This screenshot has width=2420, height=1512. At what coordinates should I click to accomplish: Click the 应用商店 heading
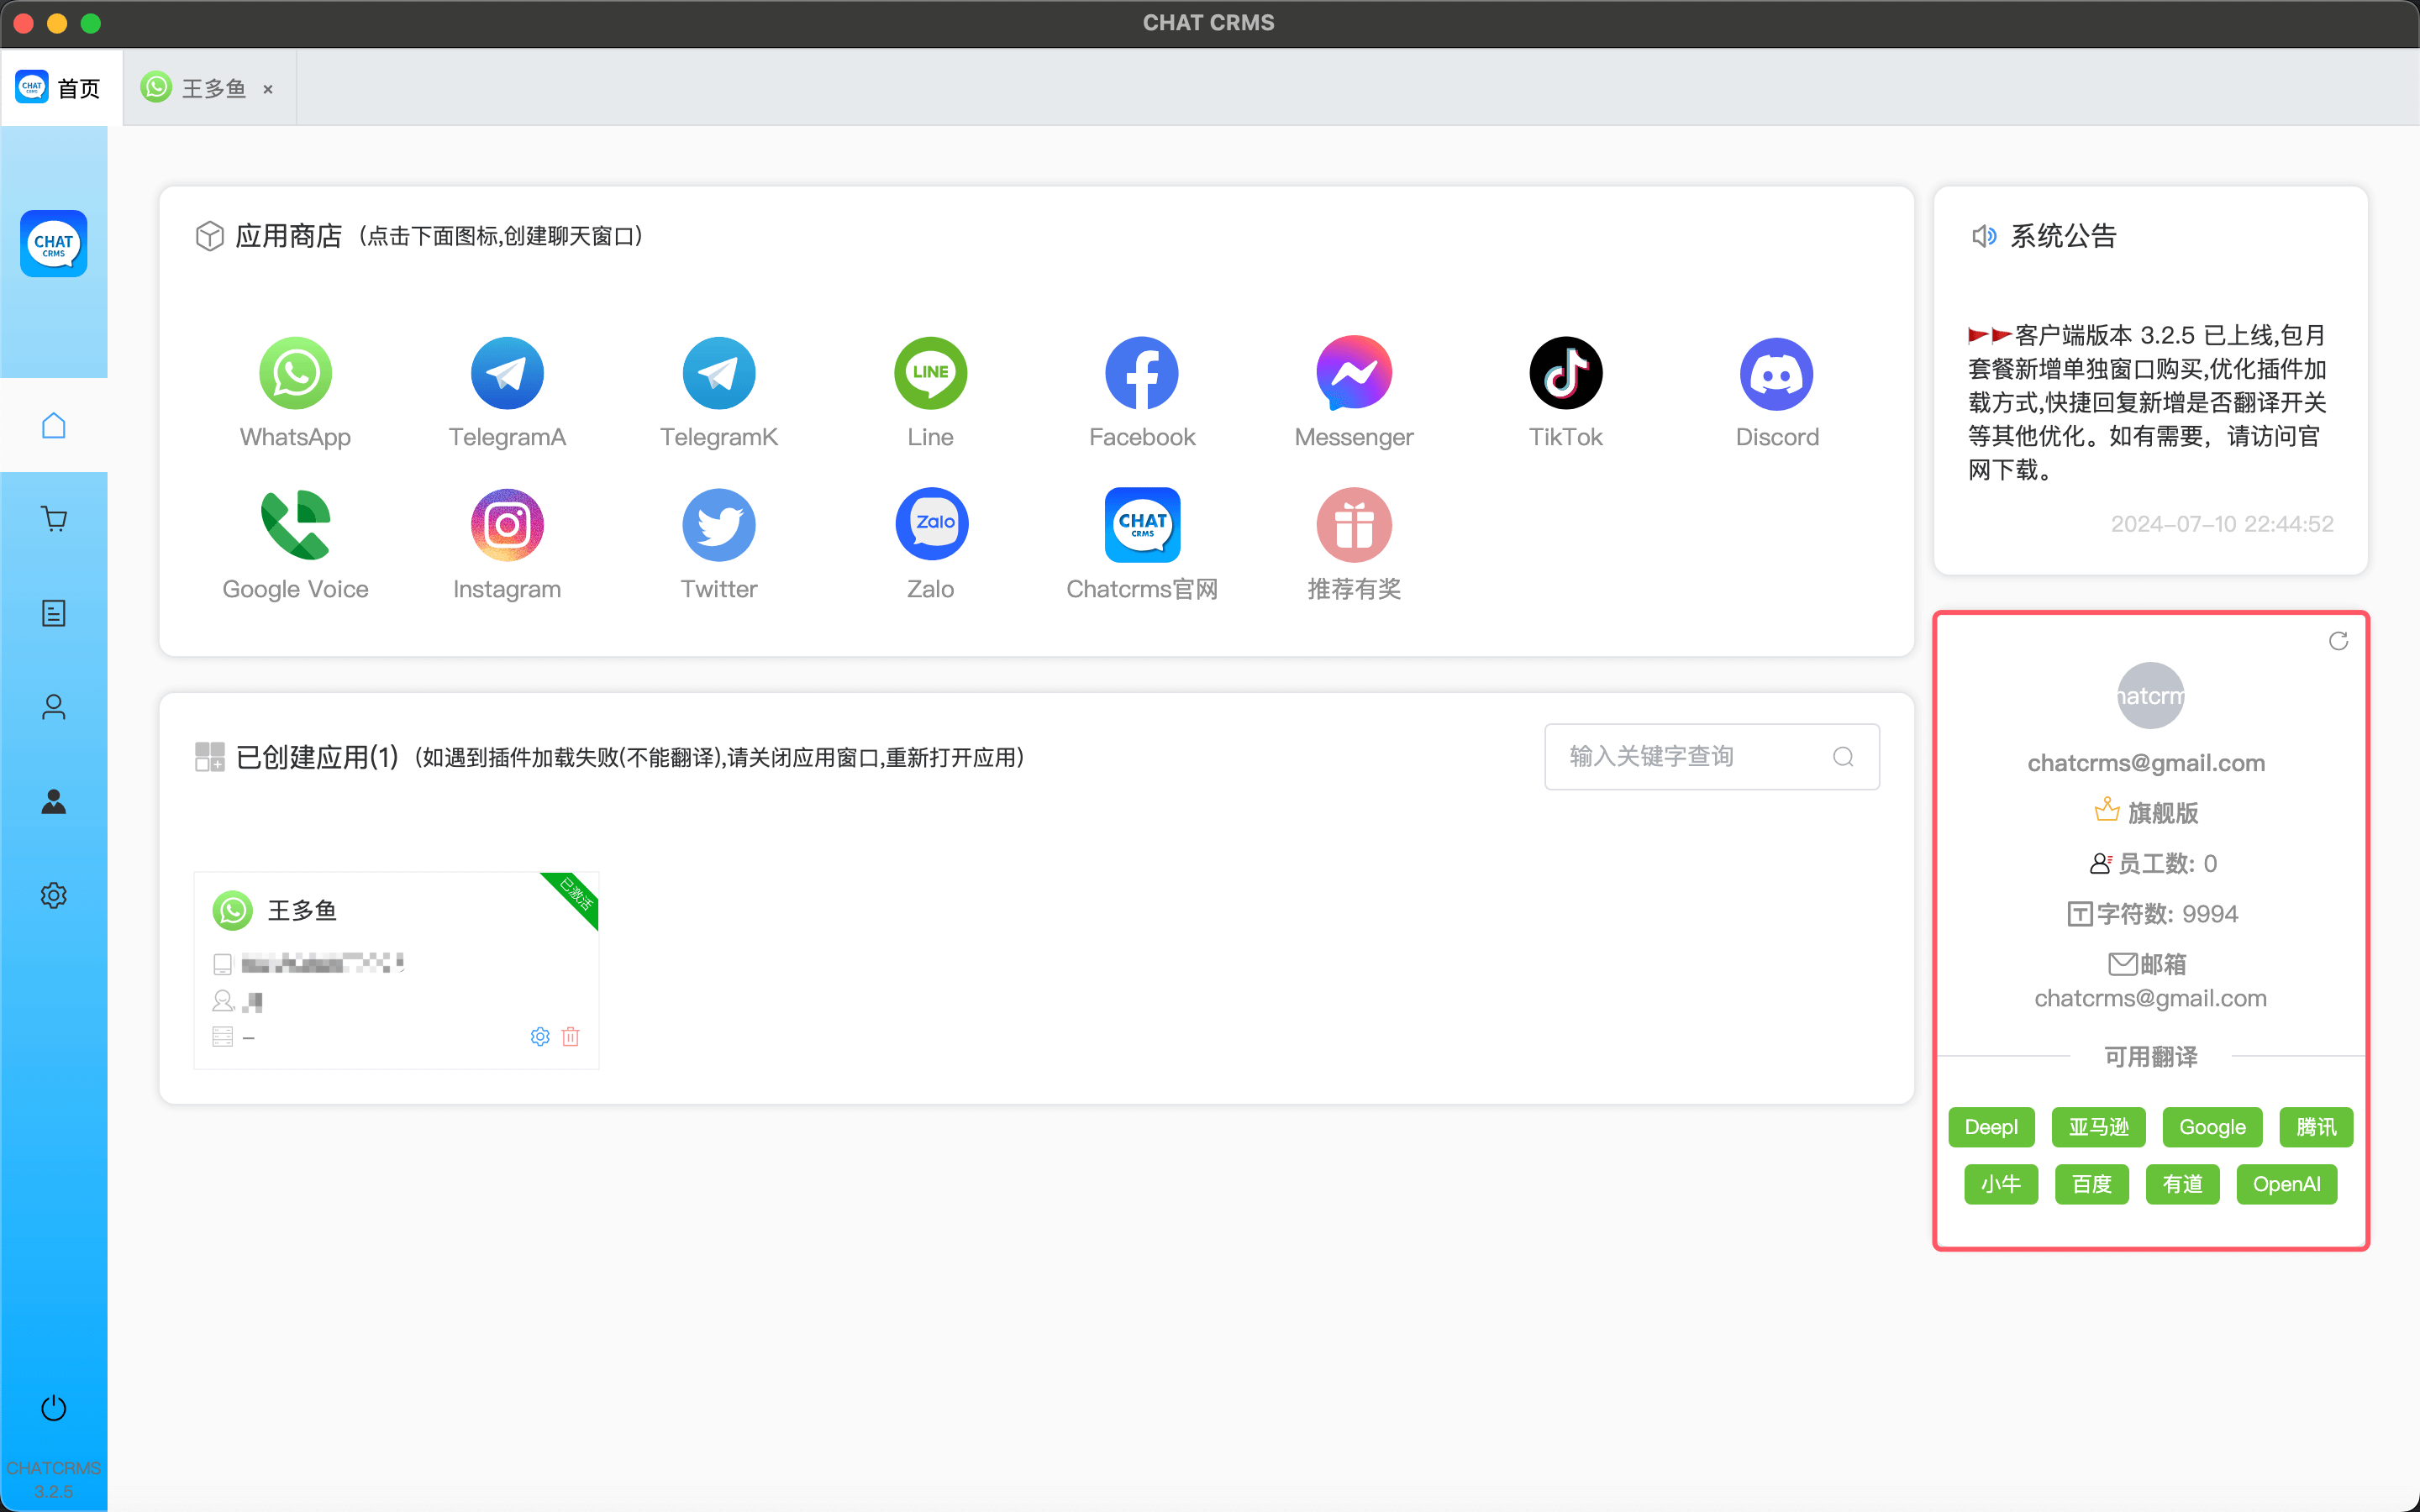pyautogui.click(x=289, y=236)
